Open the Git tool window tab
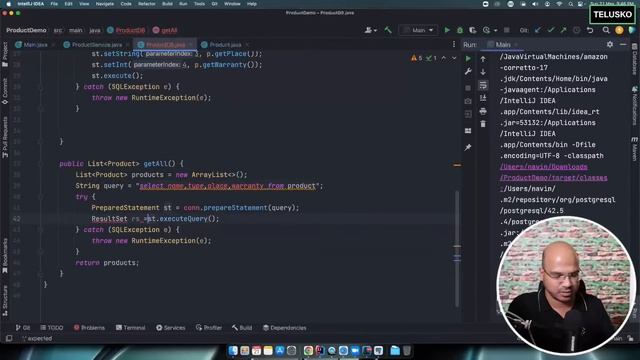640x360 pixels. 23,328
